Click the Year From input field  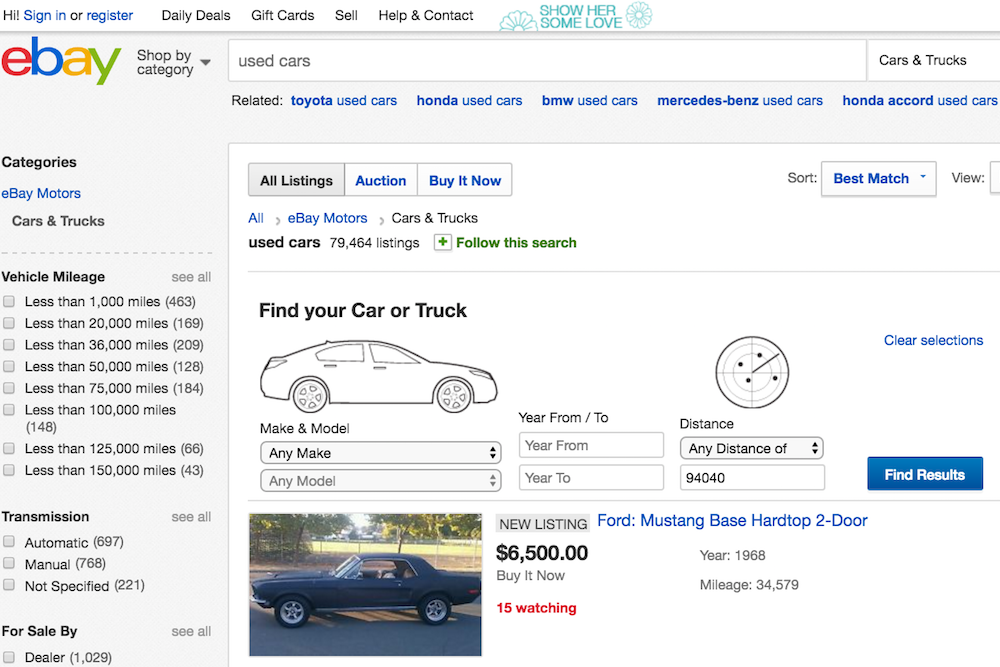[591, 445]
